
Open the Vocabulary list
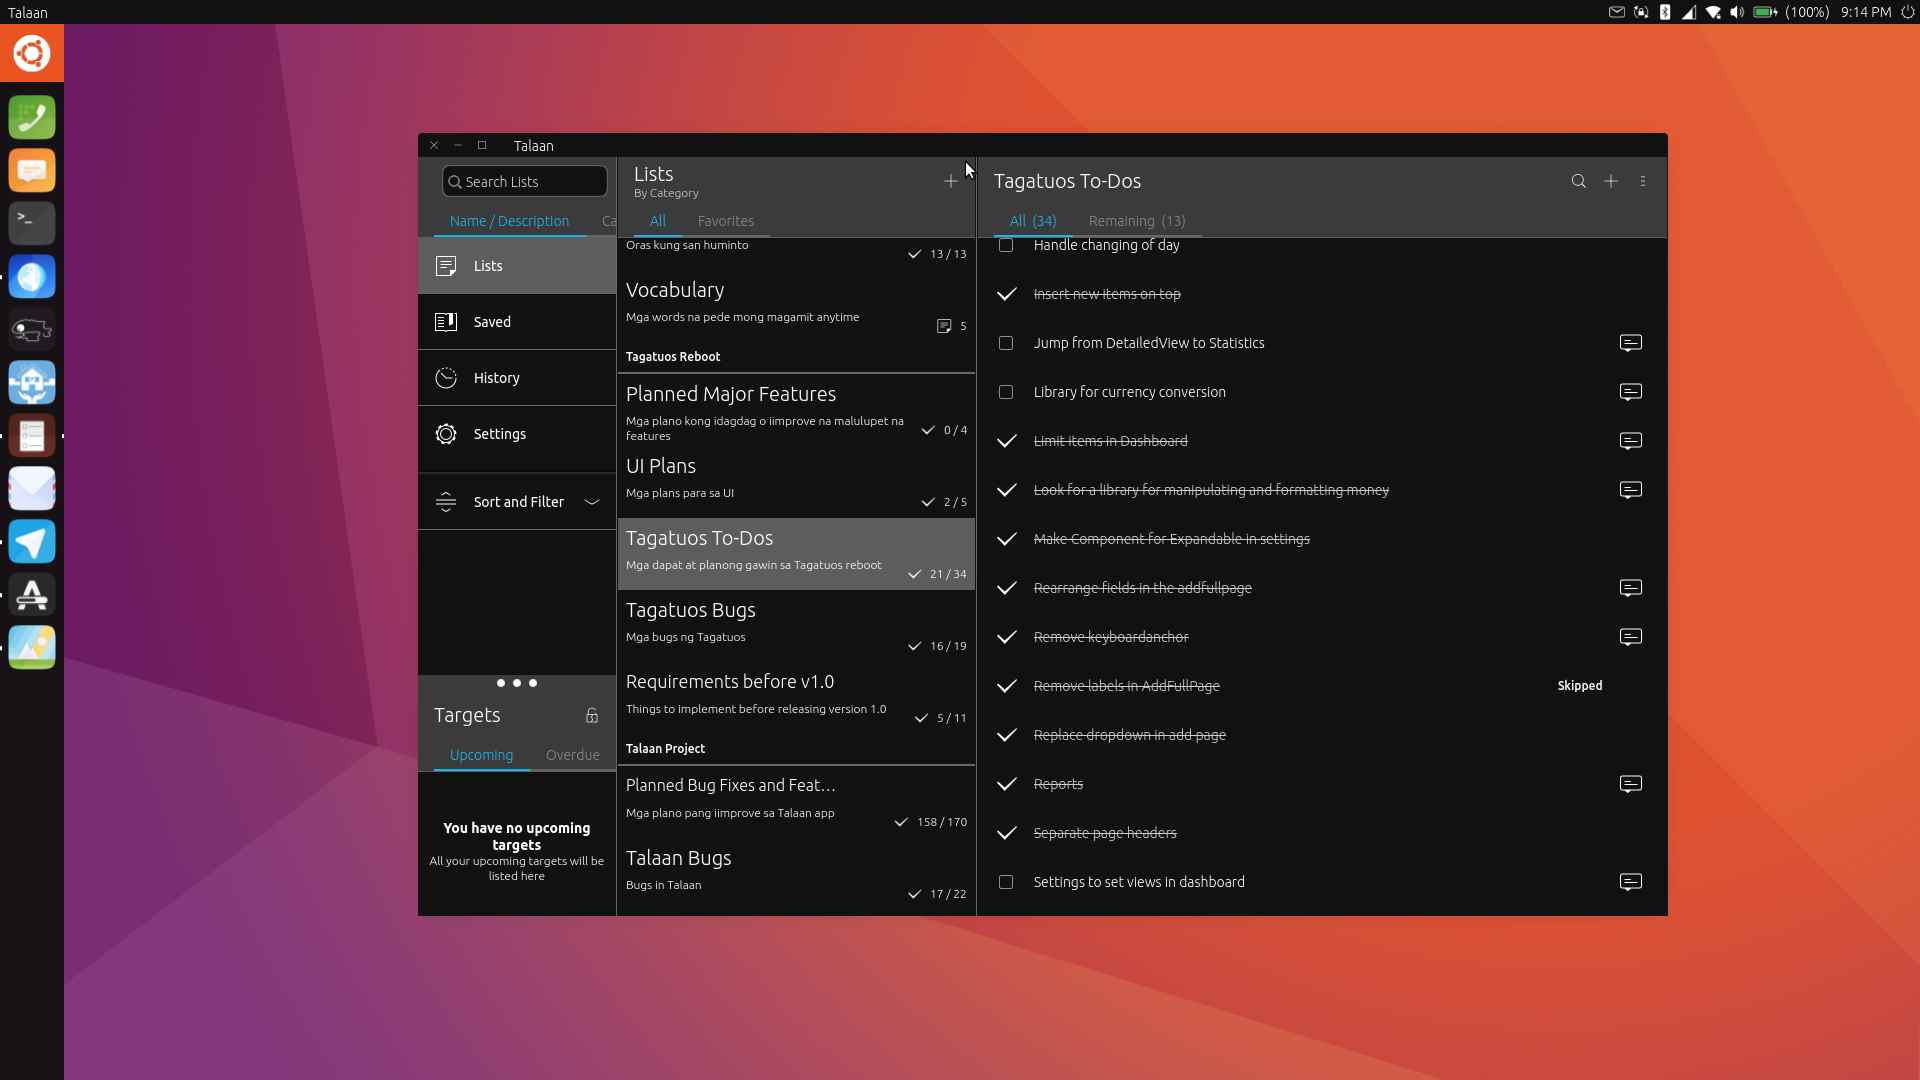click(796, 306)
